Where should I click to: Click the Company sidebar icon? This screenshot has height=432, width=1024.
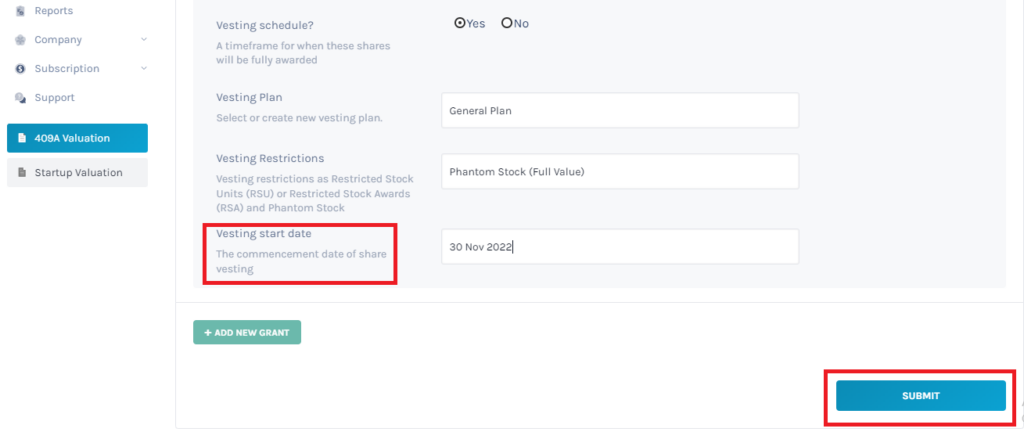pyautogui.click(x=20, y=40)
